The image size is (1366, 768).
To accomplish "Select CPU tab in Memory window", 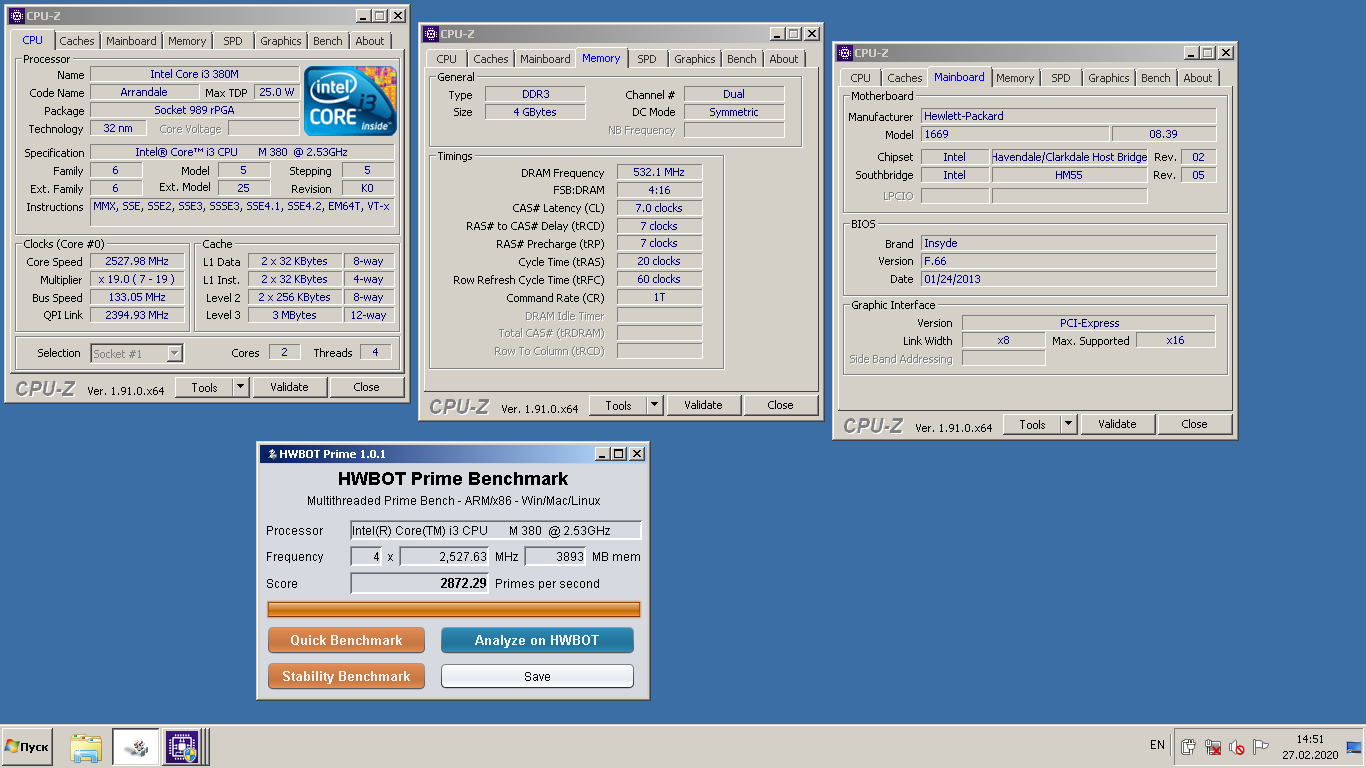I will (x=447, y=59).
